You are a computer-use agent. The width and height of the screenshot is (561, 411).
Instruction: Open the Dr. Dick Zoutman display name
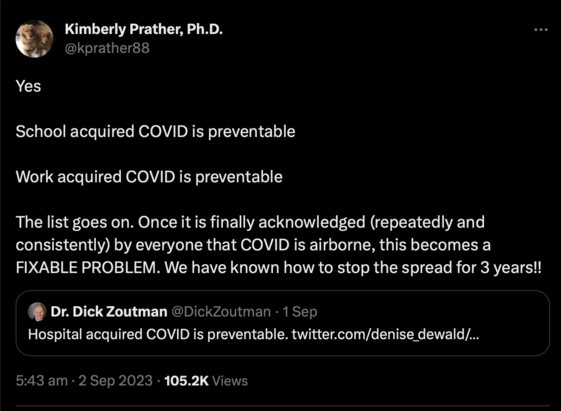click(109, 312)
